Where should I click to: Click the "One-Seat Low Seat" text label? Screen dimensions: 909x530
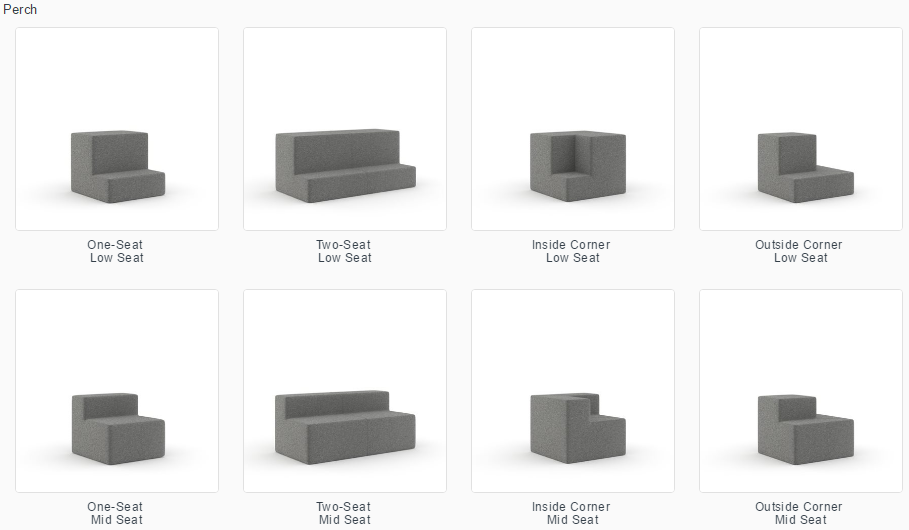[116, 251]
